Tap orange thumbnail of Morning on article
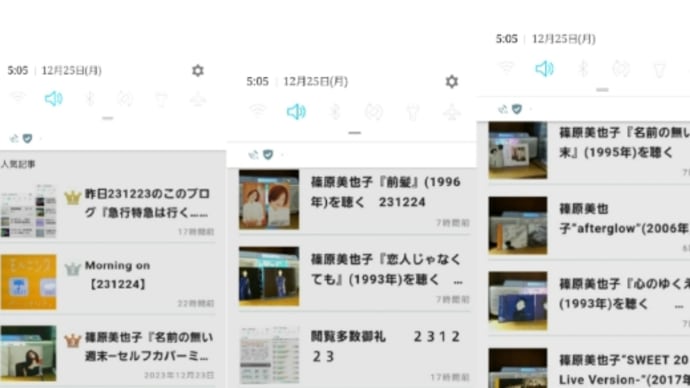 point(29,282)
